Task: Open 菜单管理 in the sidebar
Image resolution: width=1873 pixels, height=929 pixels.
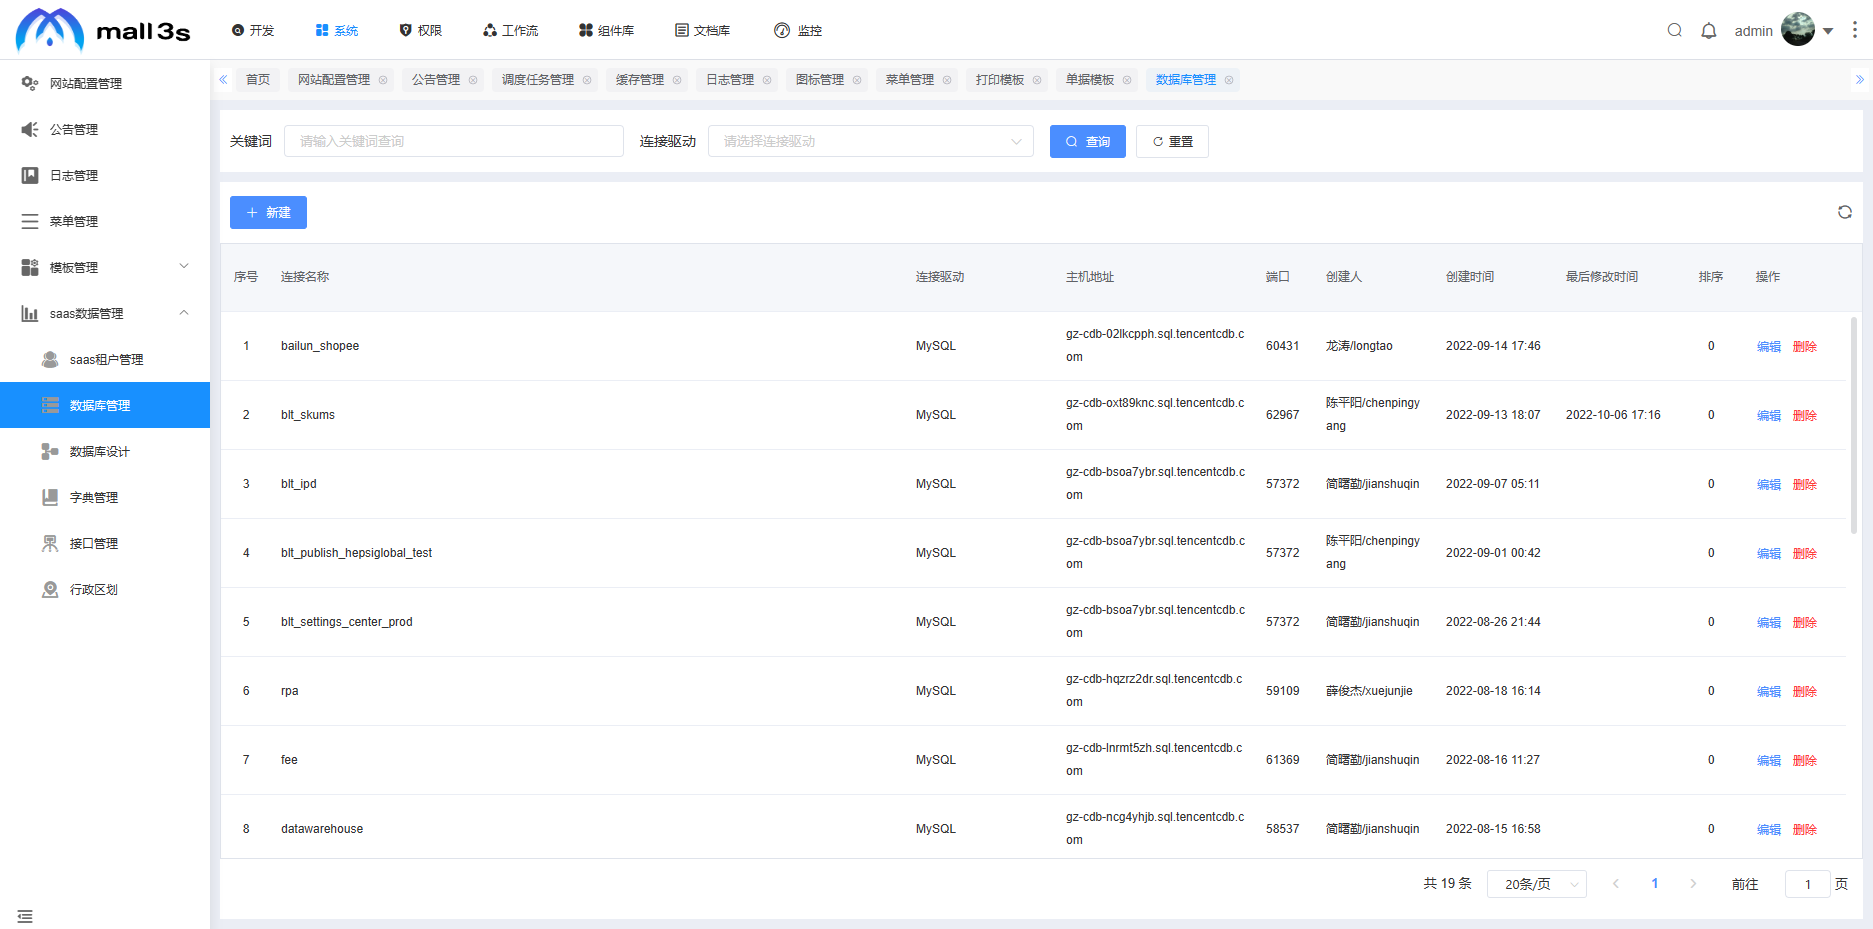Action: (x=105, y=221)
